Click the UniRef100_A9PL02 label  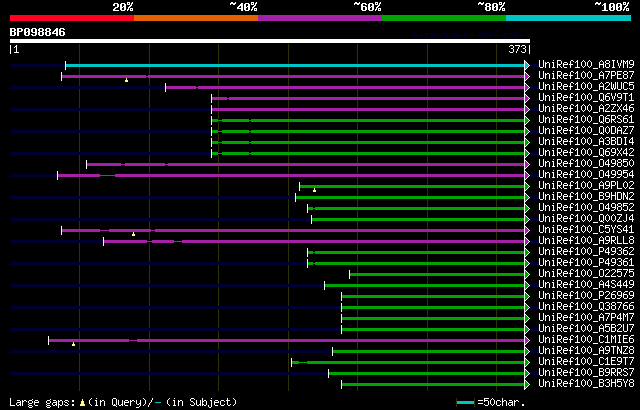[x=586, y=186]
